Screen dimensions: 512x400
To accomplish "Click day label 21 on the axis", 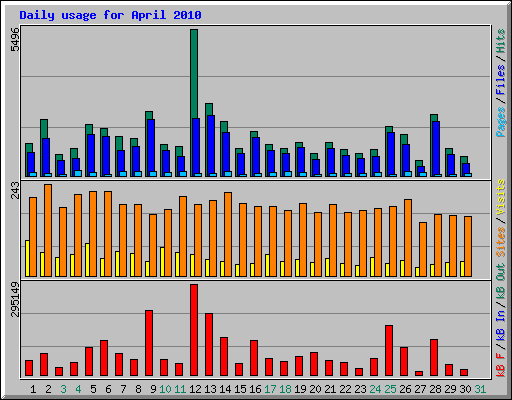I will tap(330, 389).
